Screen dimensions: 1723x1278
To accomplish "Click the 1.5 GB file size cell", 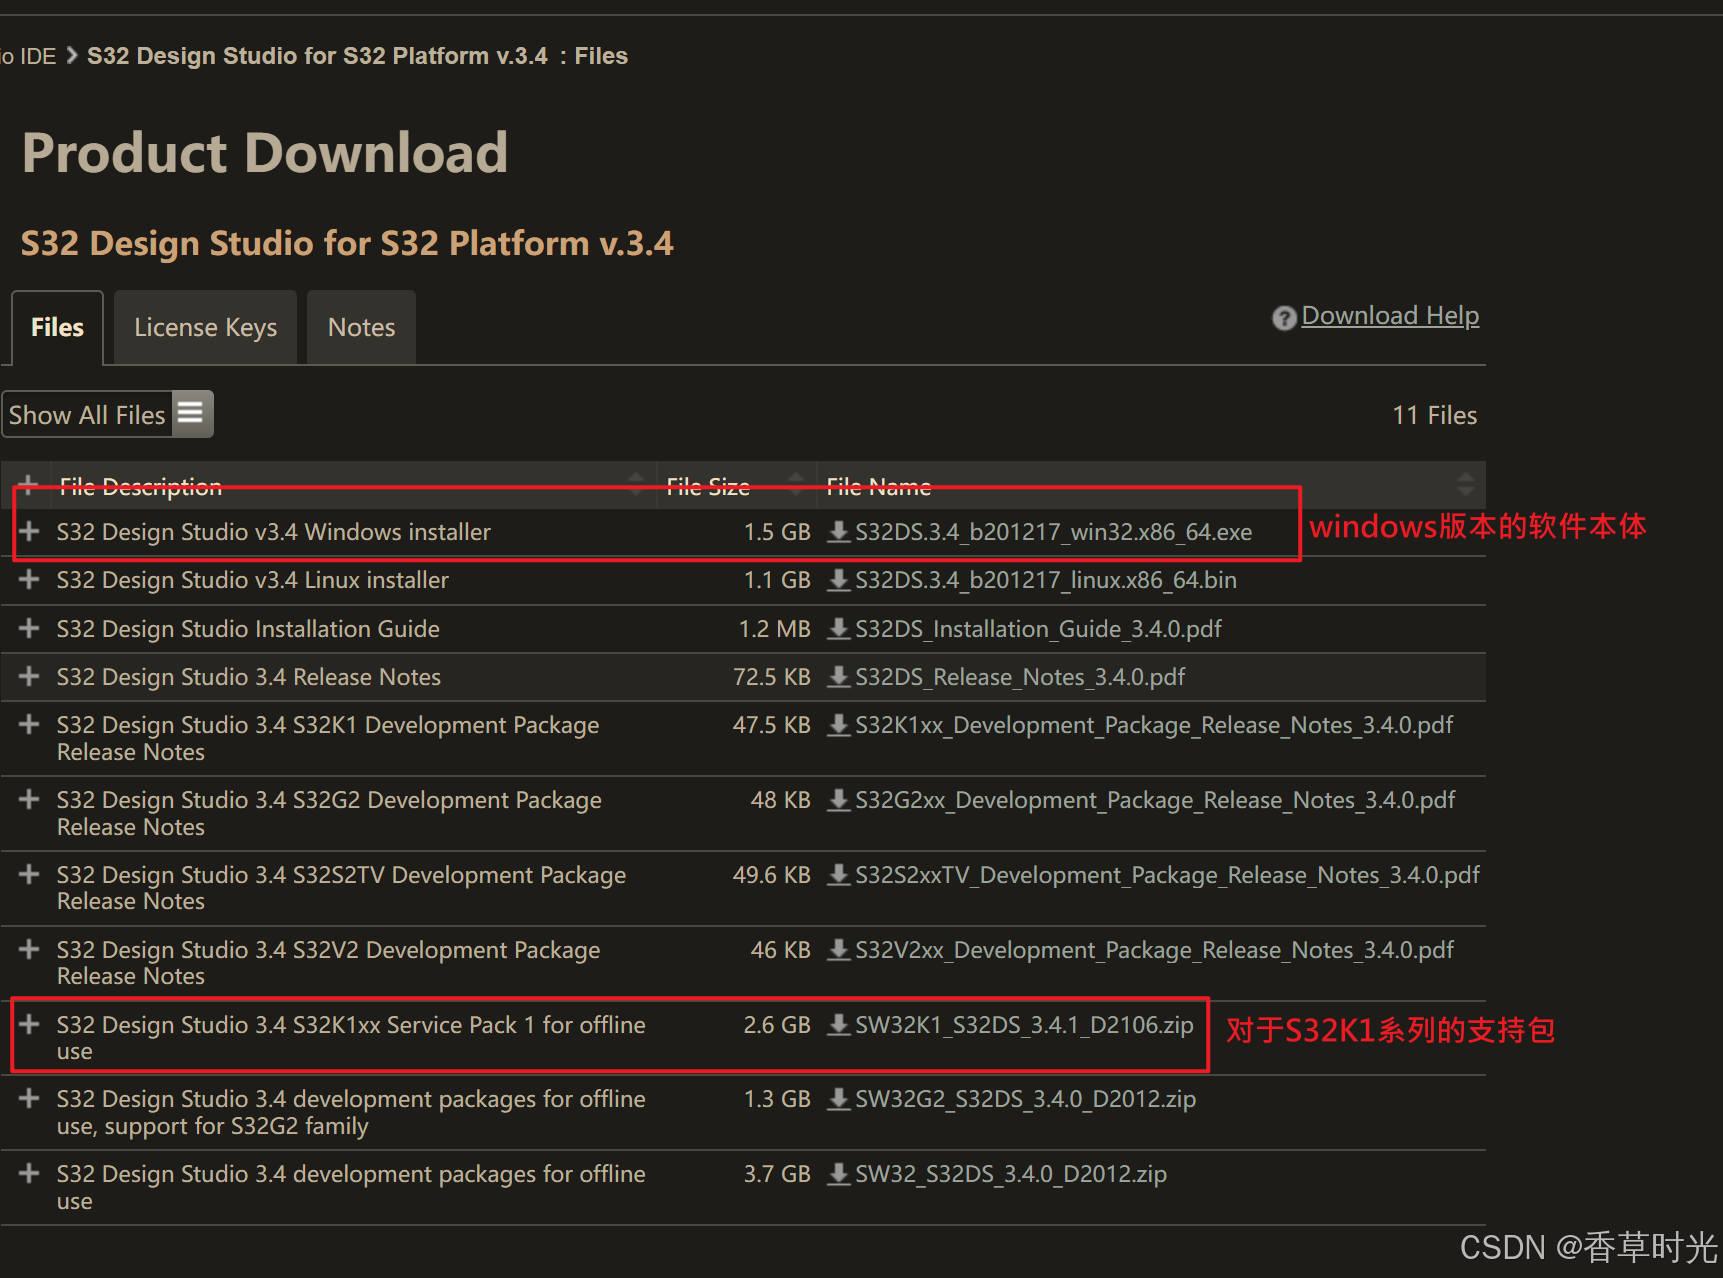I will pos(777,532).
